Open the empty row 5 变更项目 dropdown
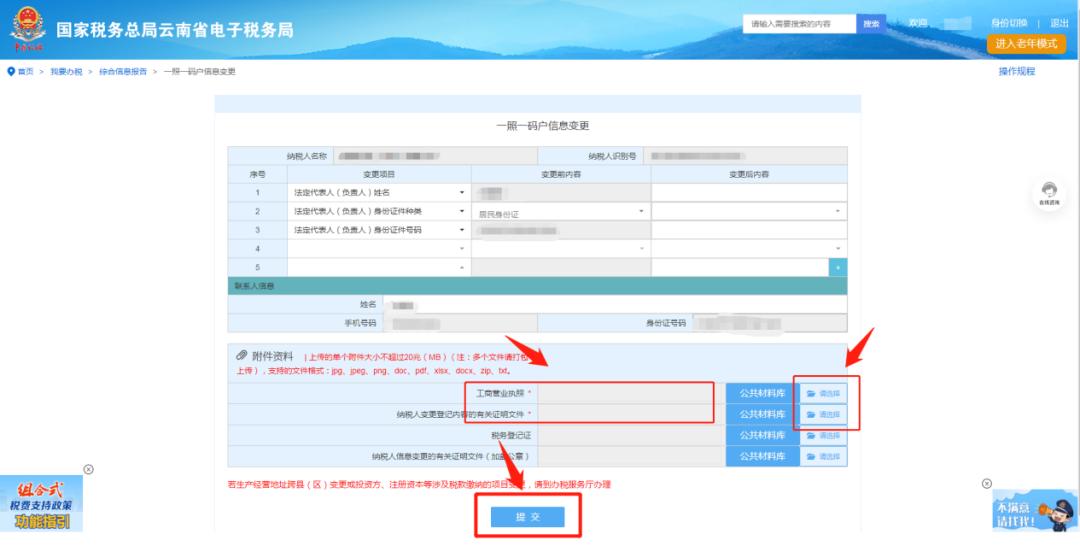This screenshot has width=1080, height=546. 379,267
